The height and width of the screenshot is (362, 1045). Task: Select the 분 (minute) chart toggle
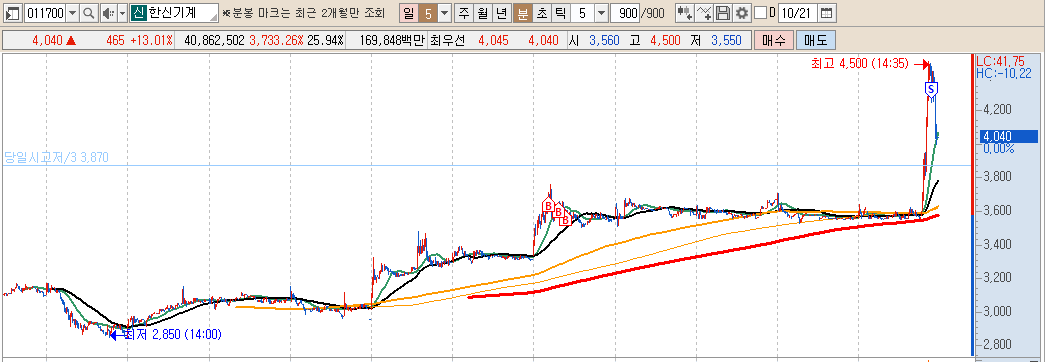[x=522, y=13]
